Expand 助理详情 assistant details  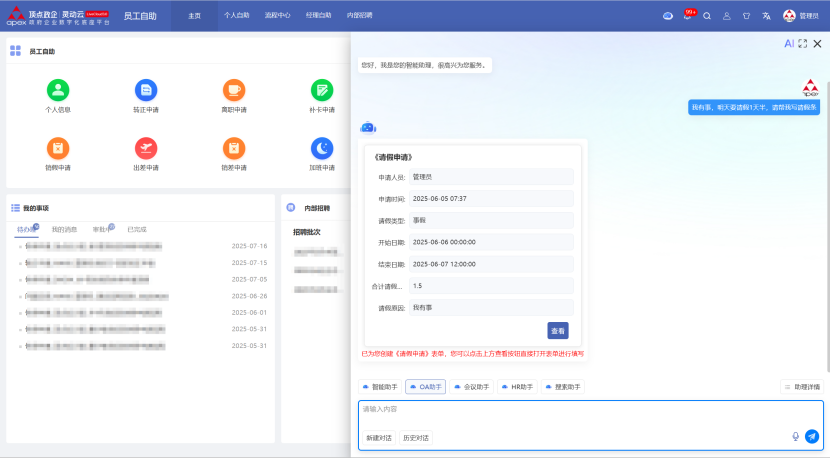[x=801, y=386]
